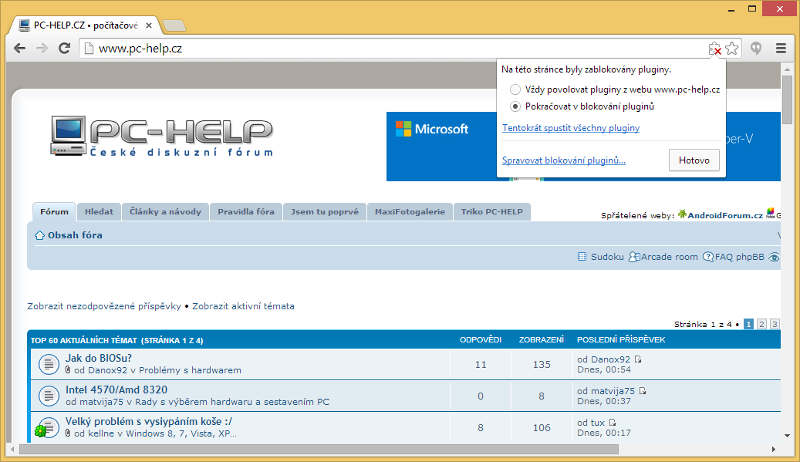Viewport: 800px width, 462px height.
Task: Switch to the Hledat tab
Action: (98, 212)
